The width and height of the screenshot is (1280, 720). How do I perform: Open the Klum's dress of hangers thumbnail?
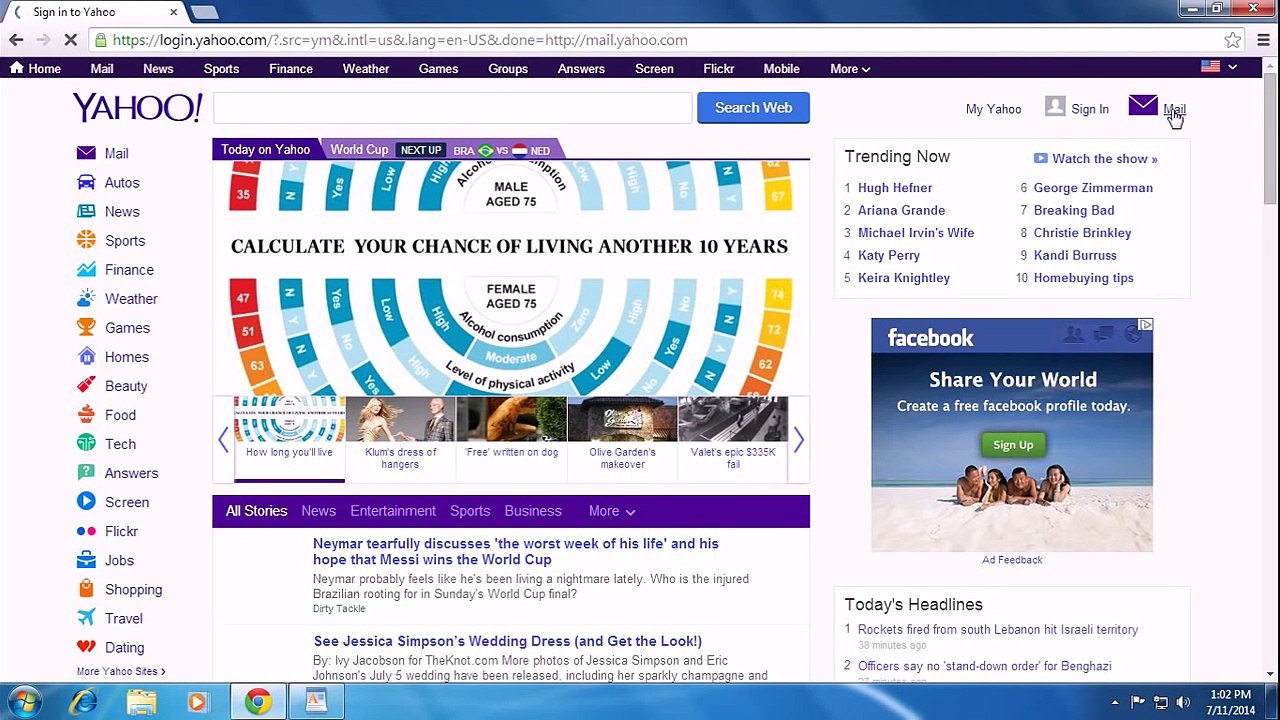[x=400, y=435]
